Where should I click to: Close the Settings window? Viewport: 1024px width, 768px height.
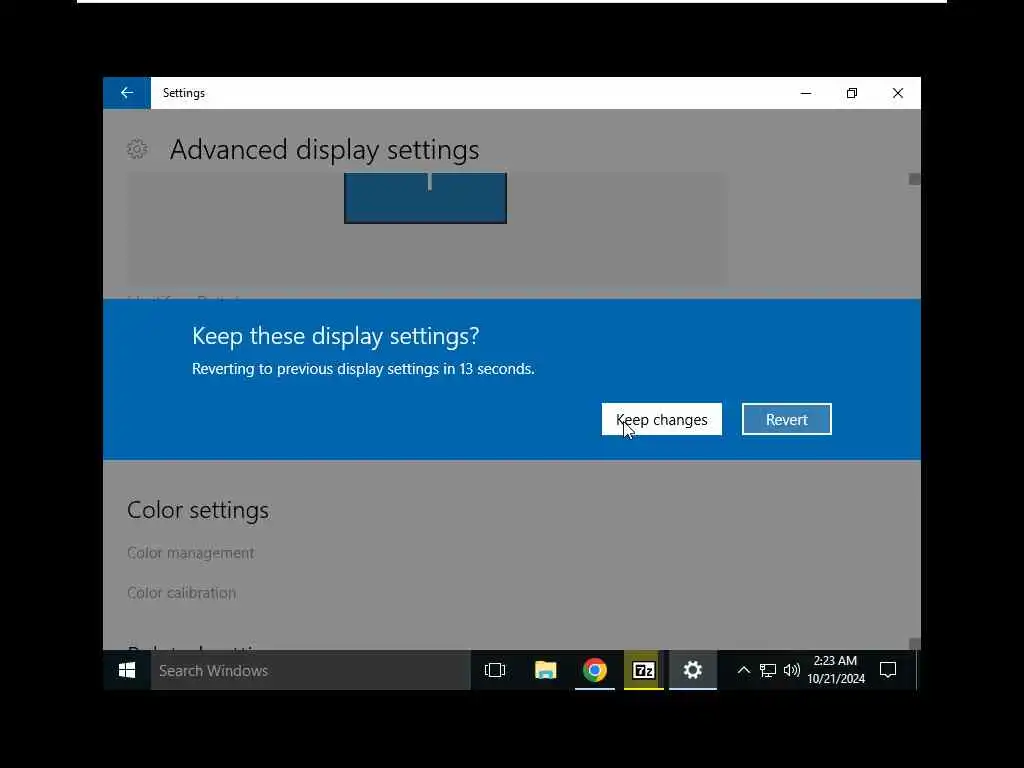coord(898,93)
